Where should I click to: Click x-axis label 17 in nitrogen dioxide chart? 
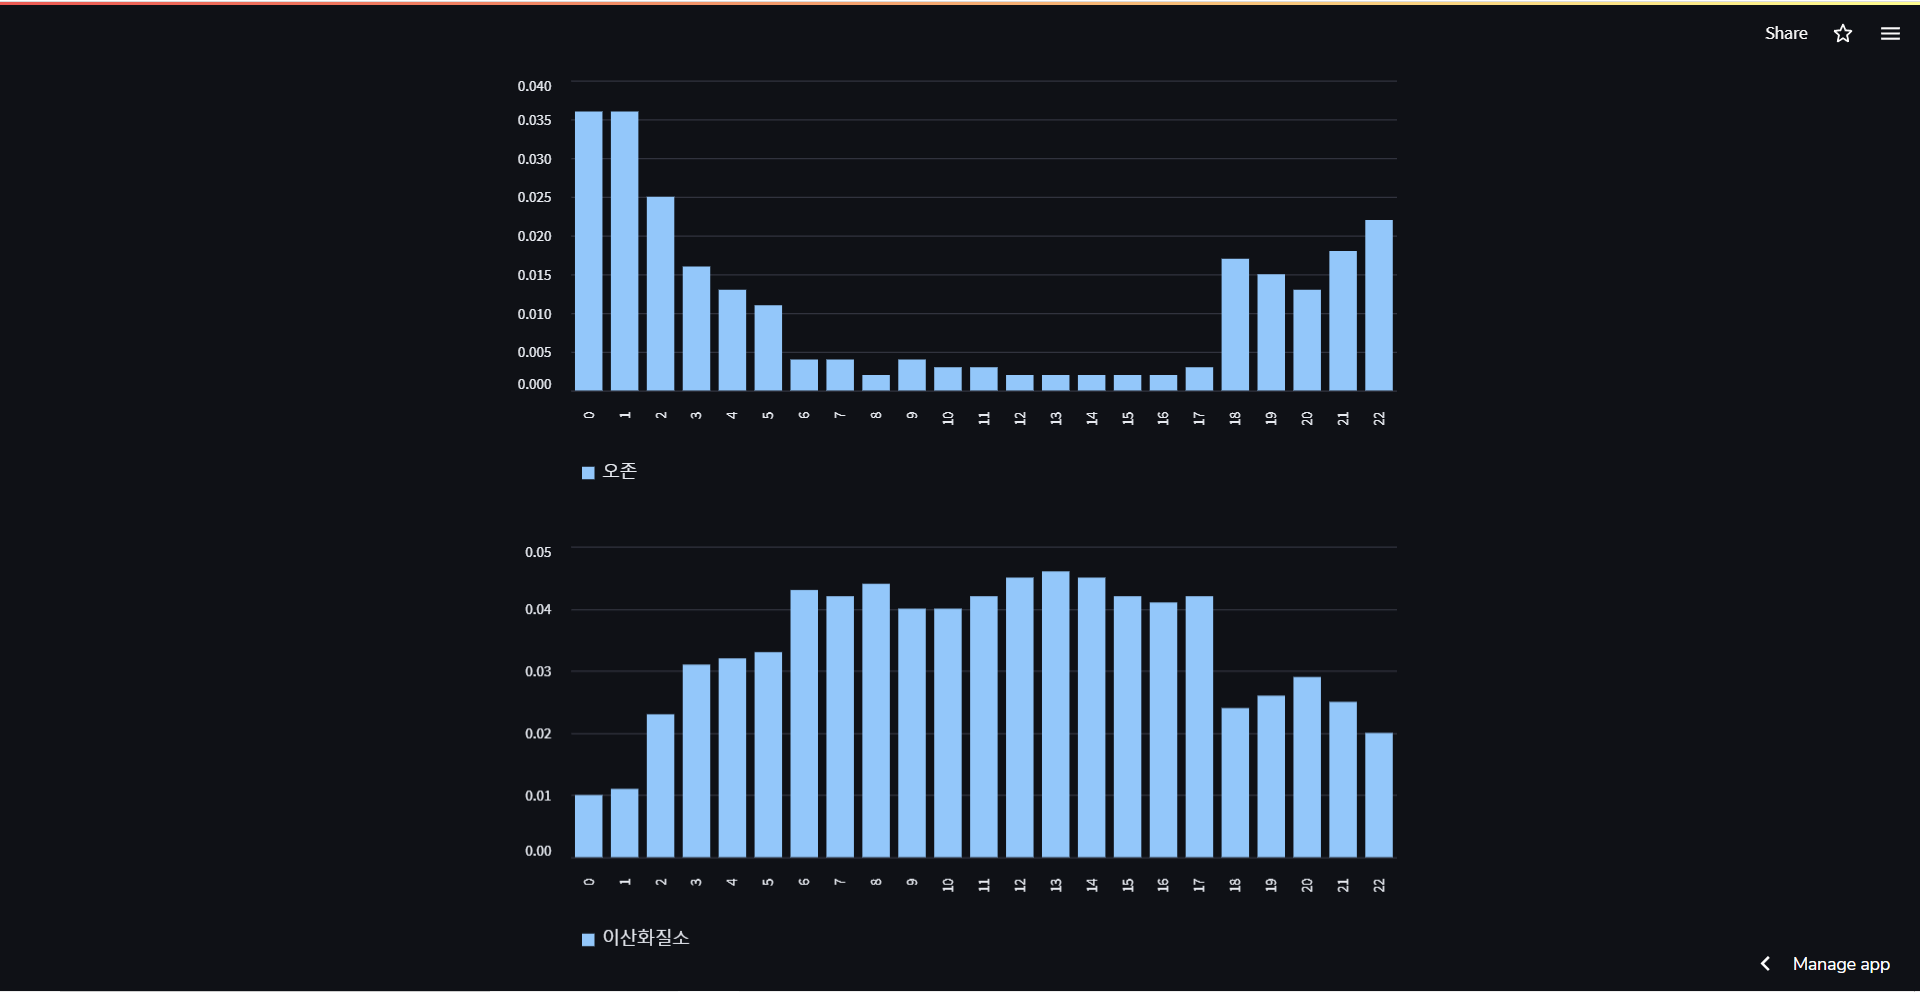click(x=1199, y=885)
